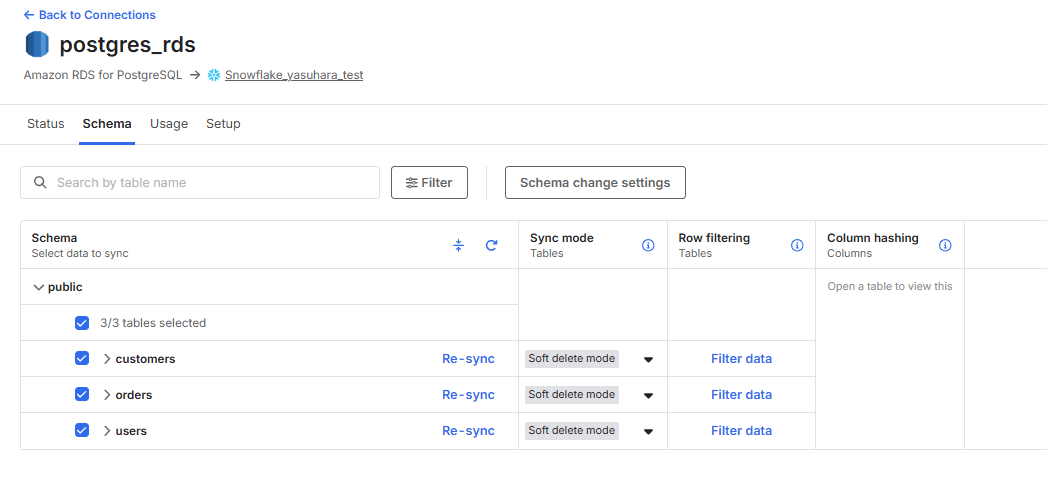This screenshot has width=1047, height=494.
Task: Uncheck the customers table checkbox
Action: click(82, 358)
